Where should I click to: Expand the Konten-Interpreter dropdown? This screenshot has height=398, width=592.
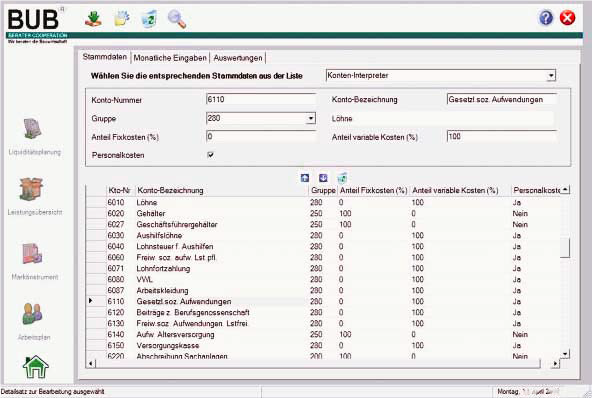pyautogui.click(x=551, y=76)
